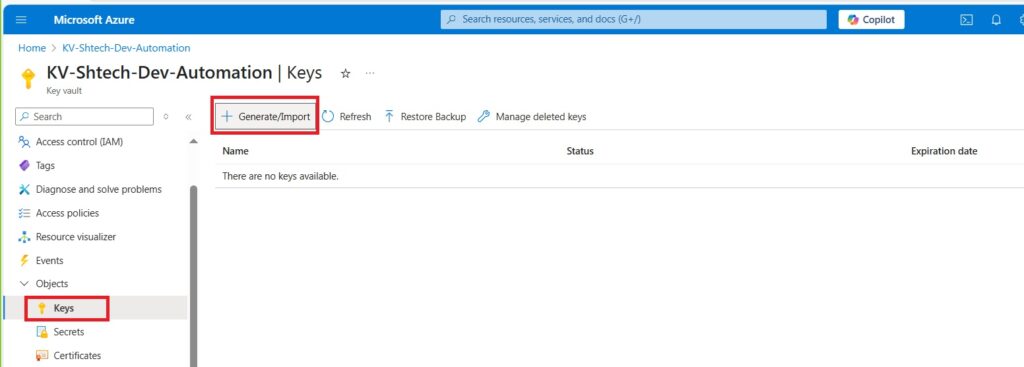
Task: Open the more options ellipsis by the title
Action: click(370, 73)
